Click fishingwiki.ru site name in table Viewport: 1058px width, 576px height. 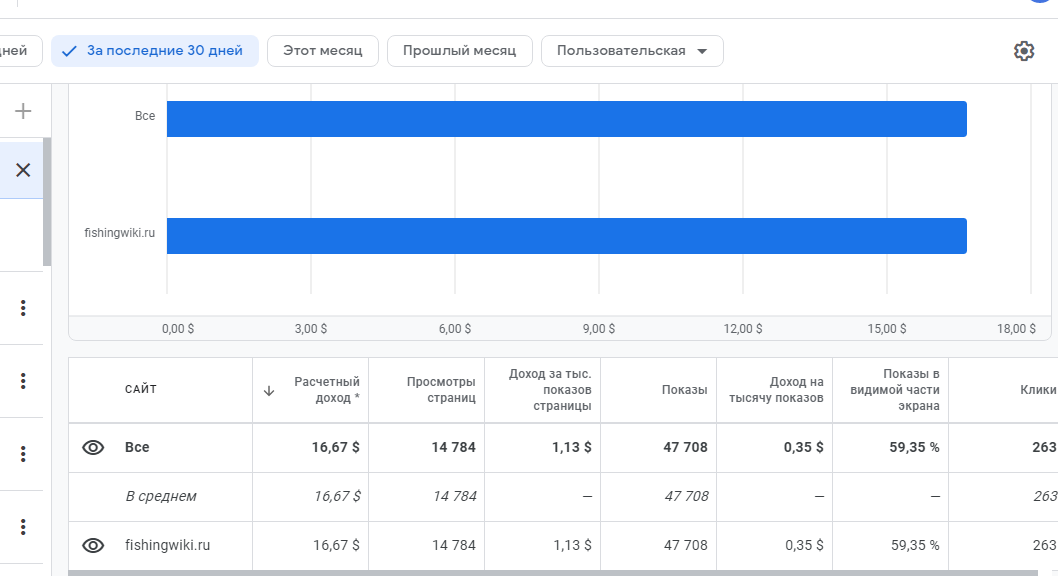[167, 545]
